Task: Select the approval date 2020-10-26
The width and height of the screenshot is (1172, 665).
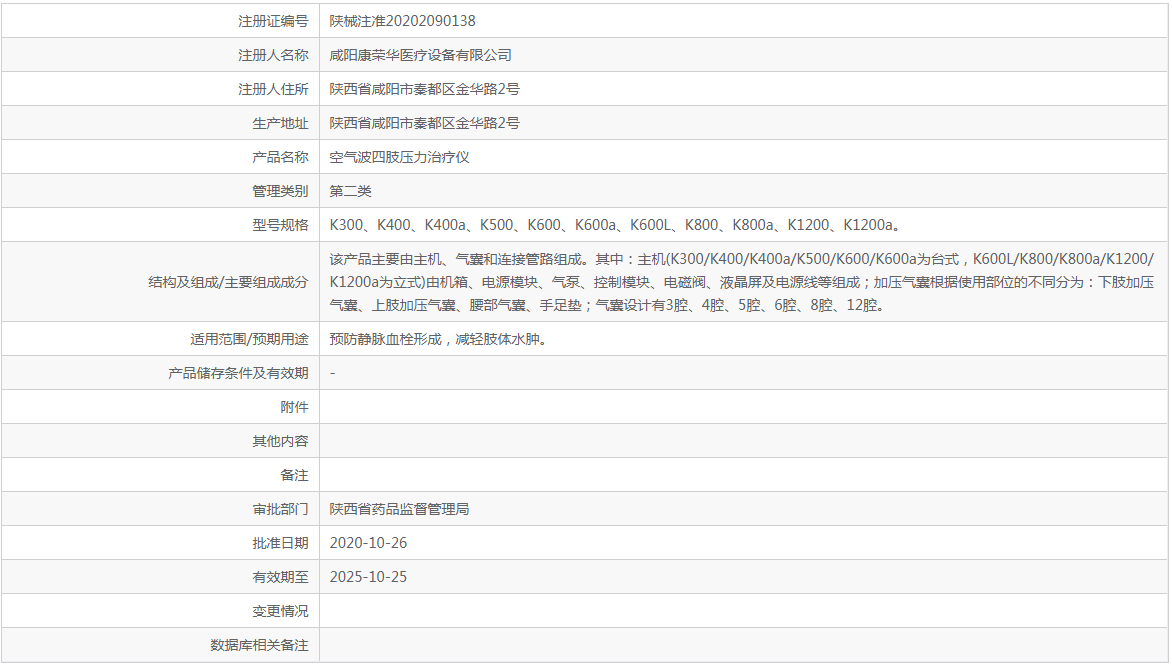Action: tap(368, 543)
